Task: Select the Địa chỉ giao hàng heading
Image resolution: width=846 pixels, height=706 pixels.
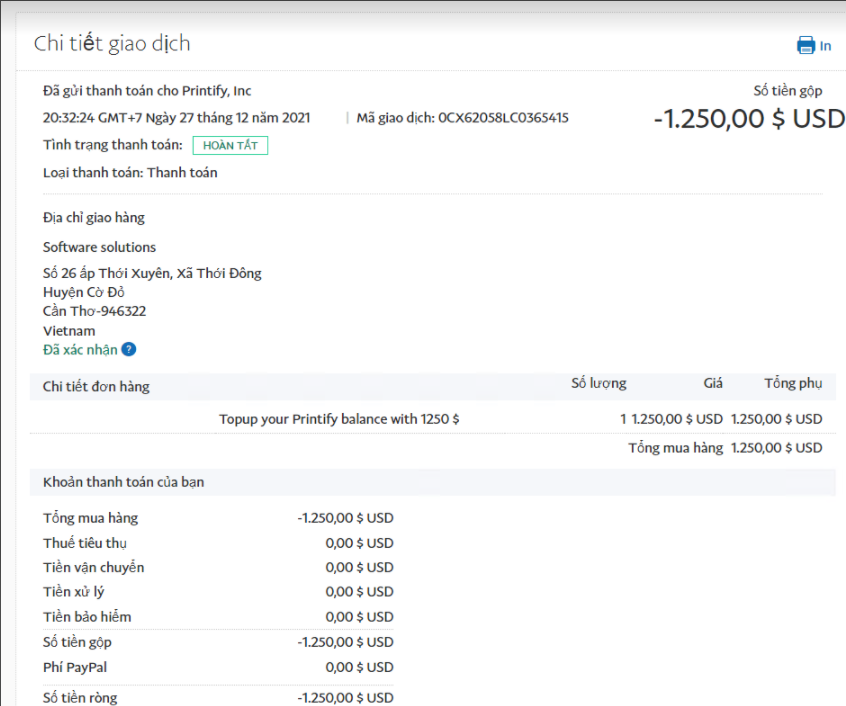Action: pos(94,218)
